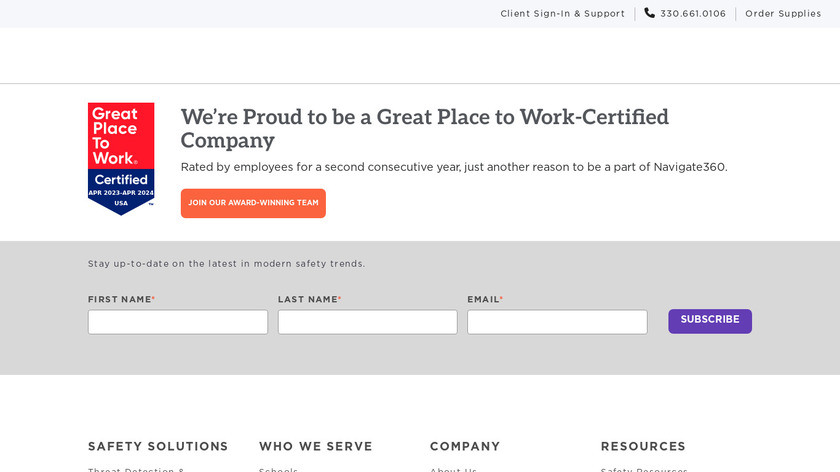840x472 pixels.
Task: Open Client Sign-In & Support link
Action: (x=562, y=14)
